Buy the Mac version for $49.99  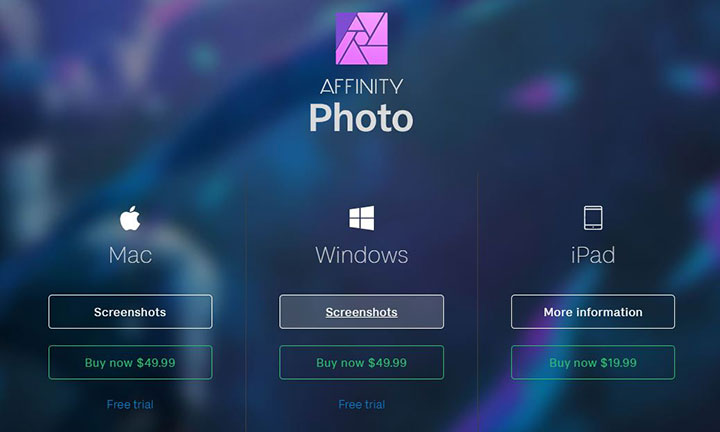[130, 363]
